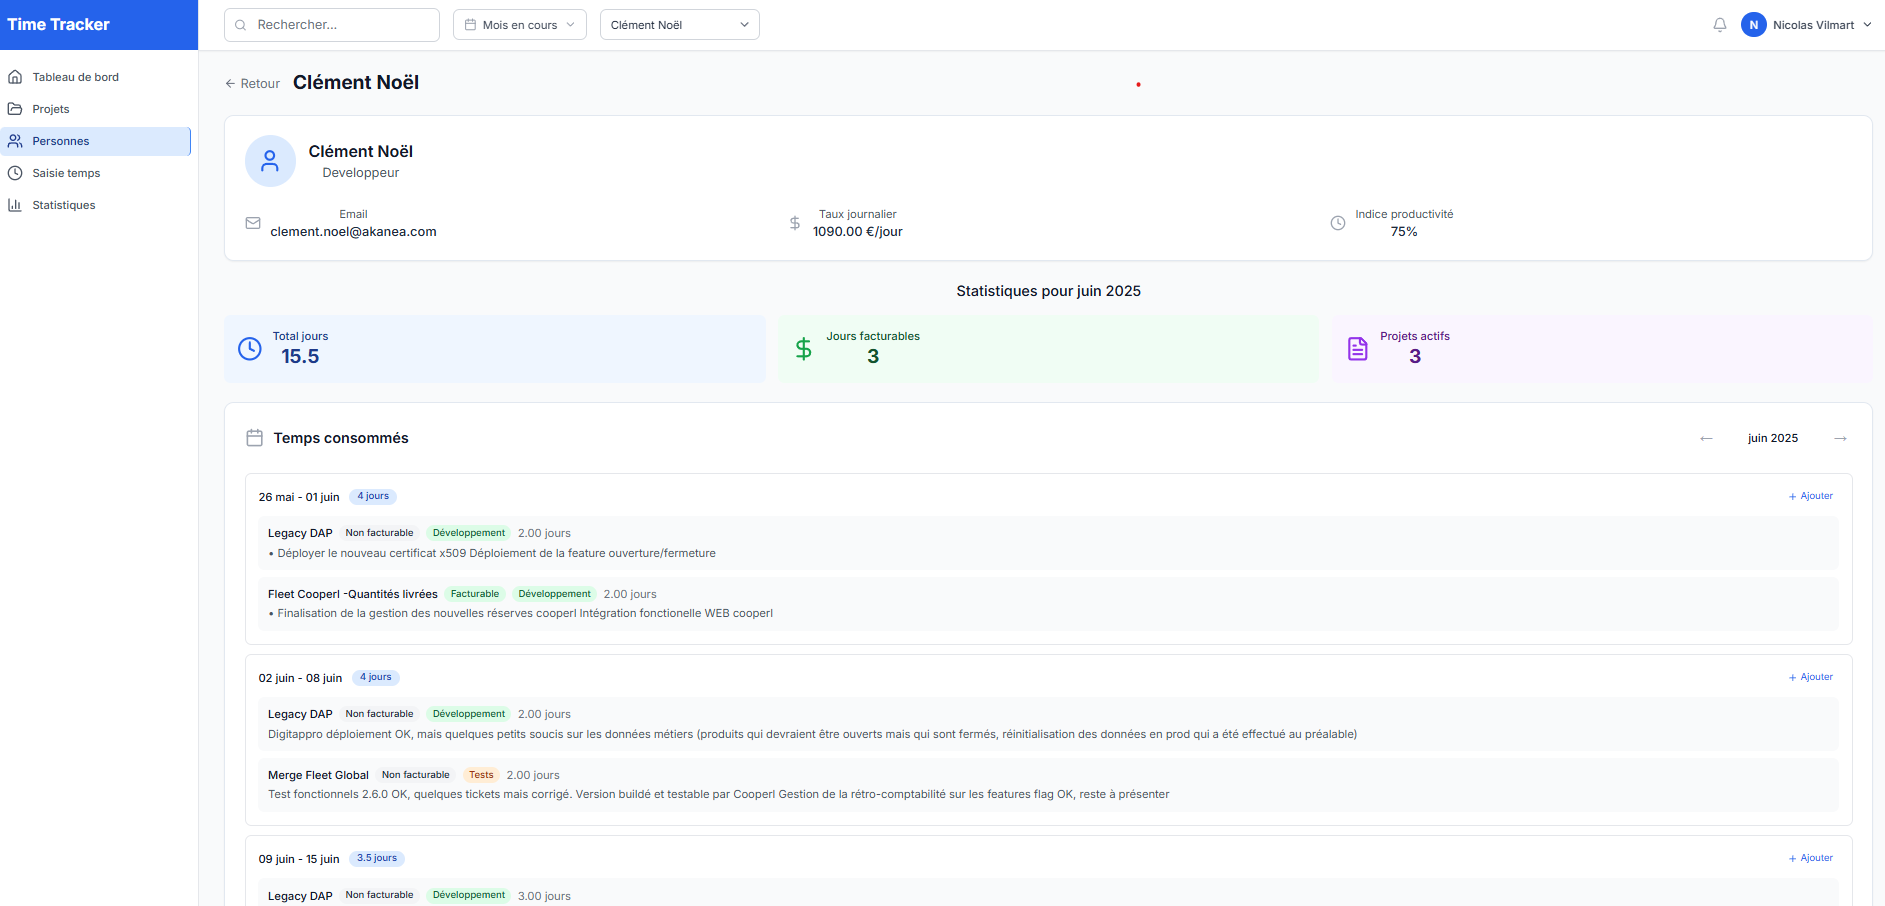The image size is (1885, 906).
Task: Click Merge Fleet Global entry title
Action: [318, 775]
